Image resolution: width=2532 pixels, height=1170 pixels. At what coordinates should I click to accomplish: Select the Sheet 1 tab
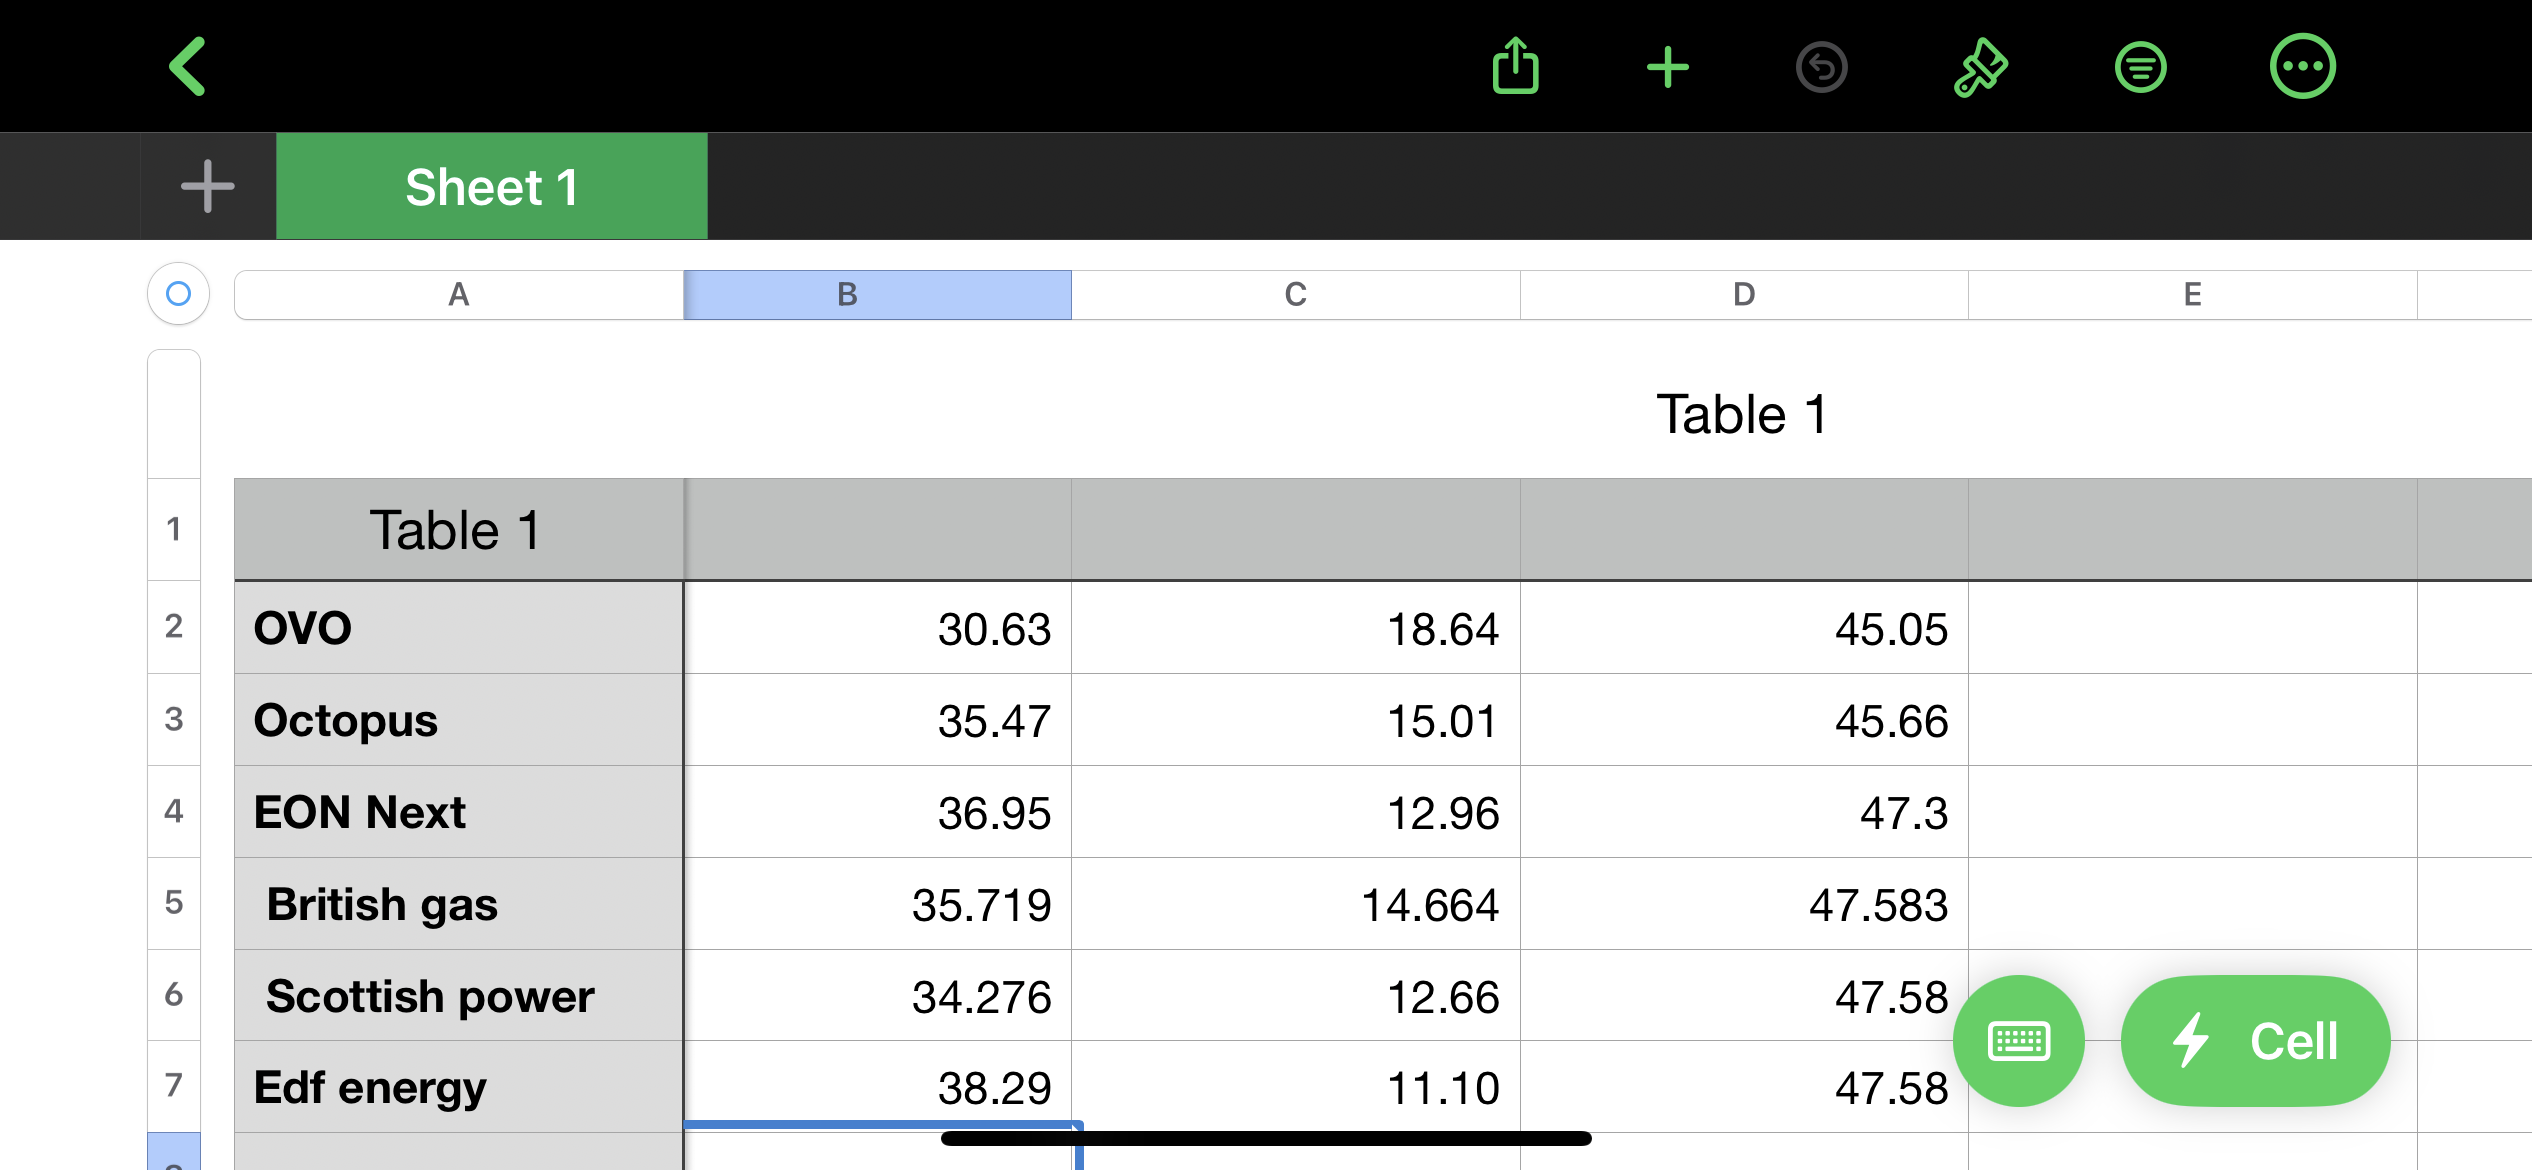click(x=492, y=187)
